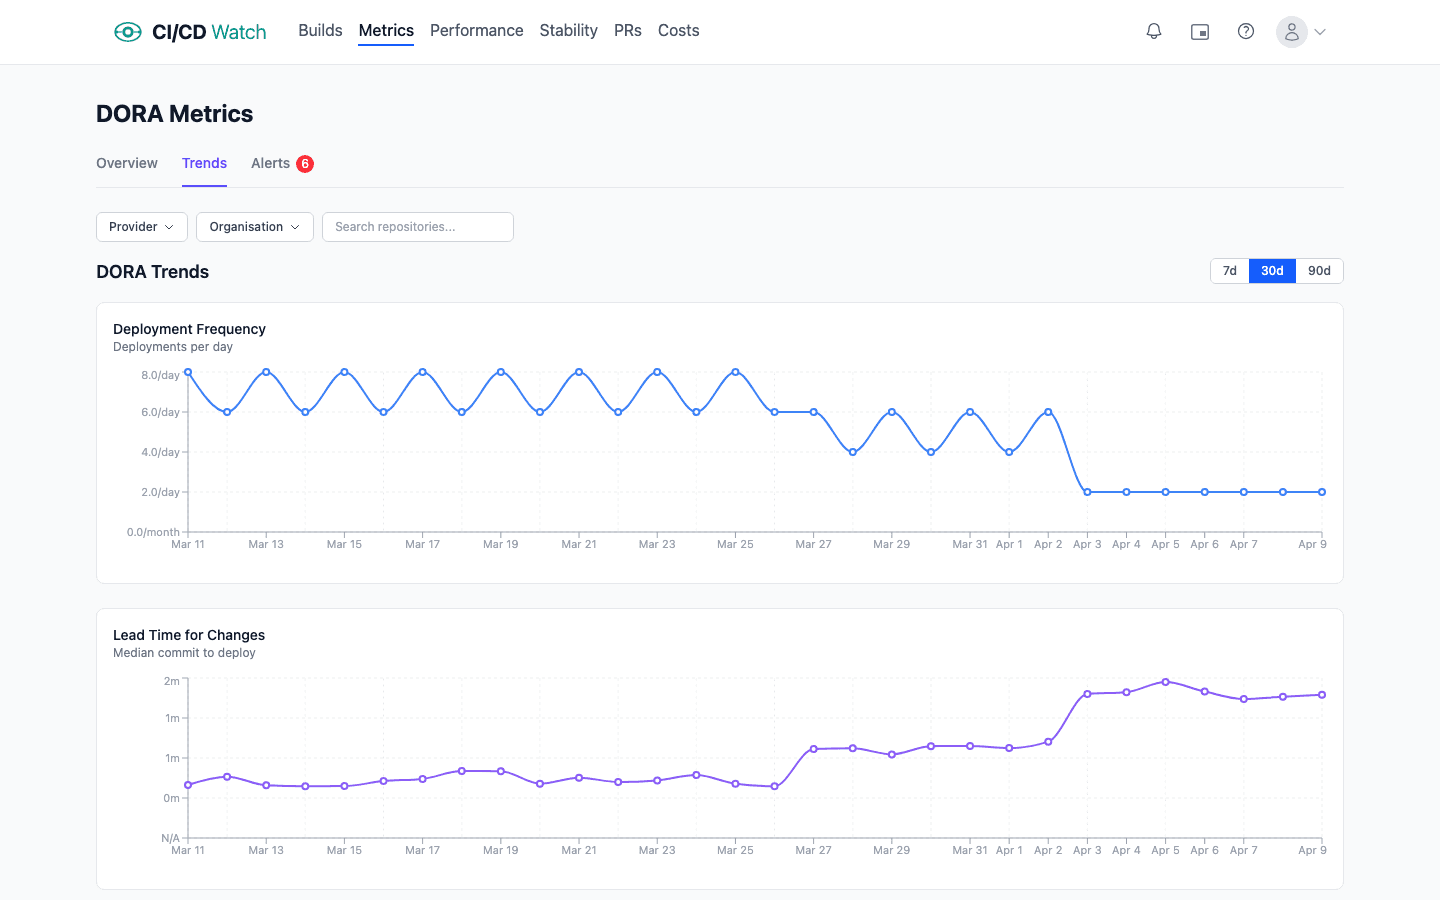1440x900 pixels.
Task: Open the notifications bell icon
Action: pos(1154,31)
